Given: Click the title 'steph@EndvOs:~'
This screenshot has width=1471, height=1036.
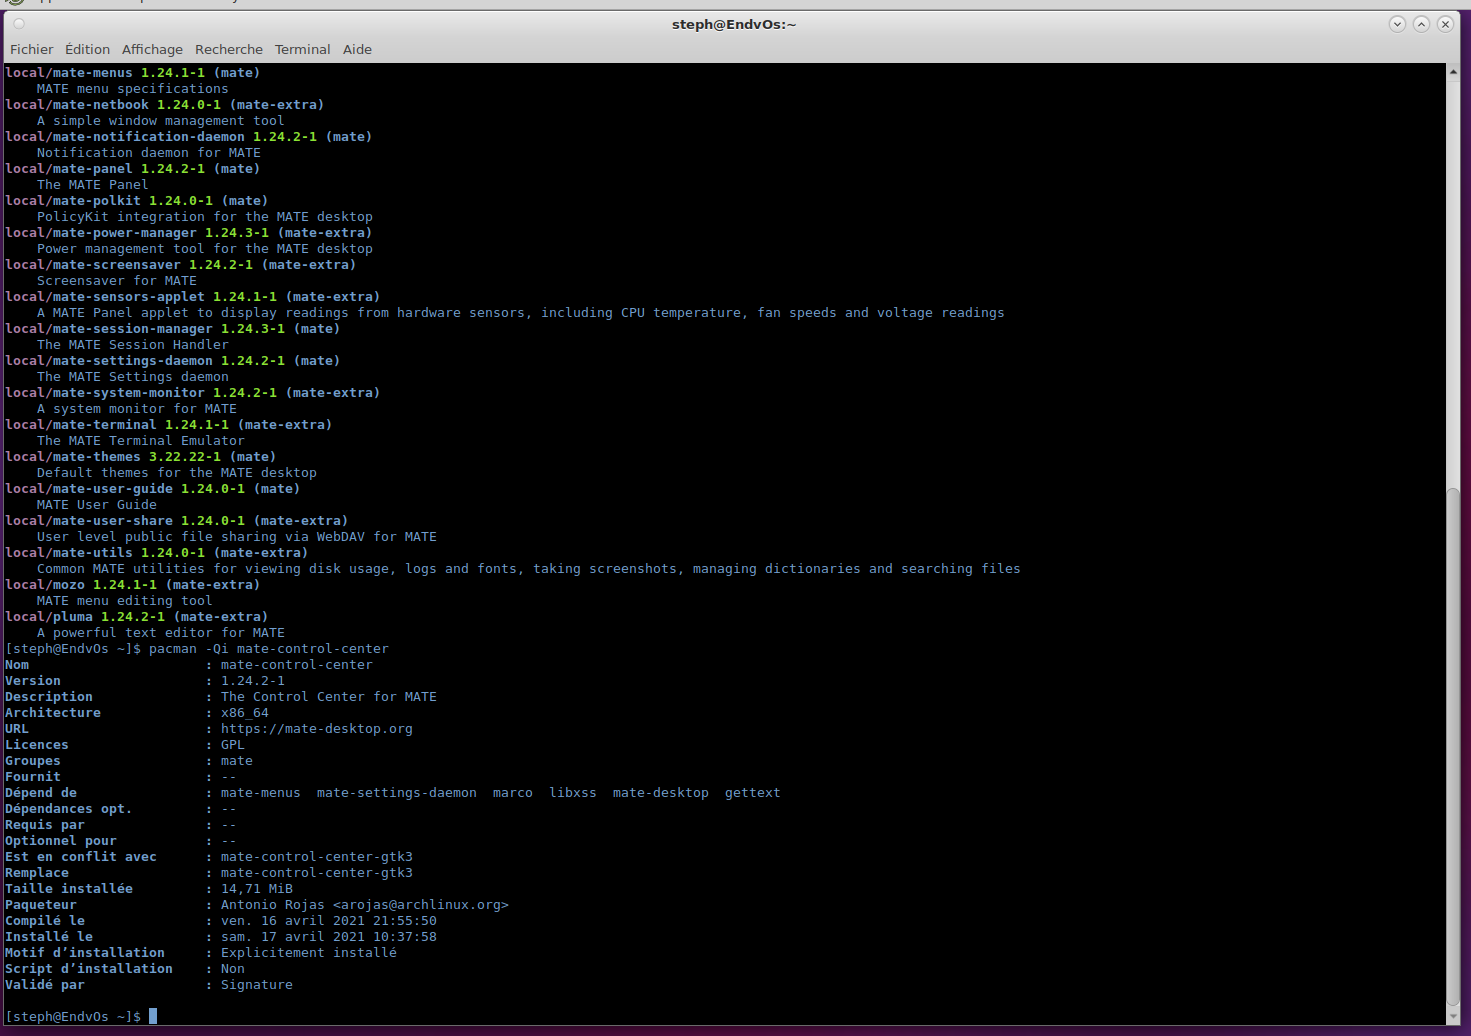Looking at the screenshot, I should [734, 24].
